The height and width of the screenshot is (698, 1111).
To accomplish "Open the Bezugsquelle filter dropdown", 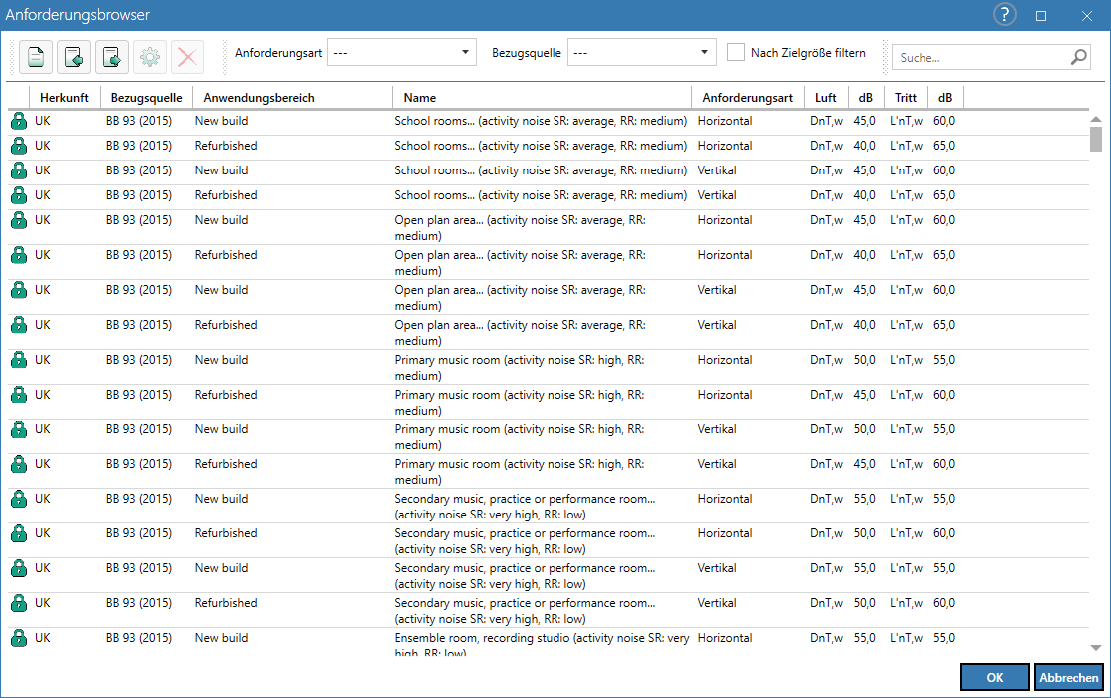I will [x=641, y=52].
